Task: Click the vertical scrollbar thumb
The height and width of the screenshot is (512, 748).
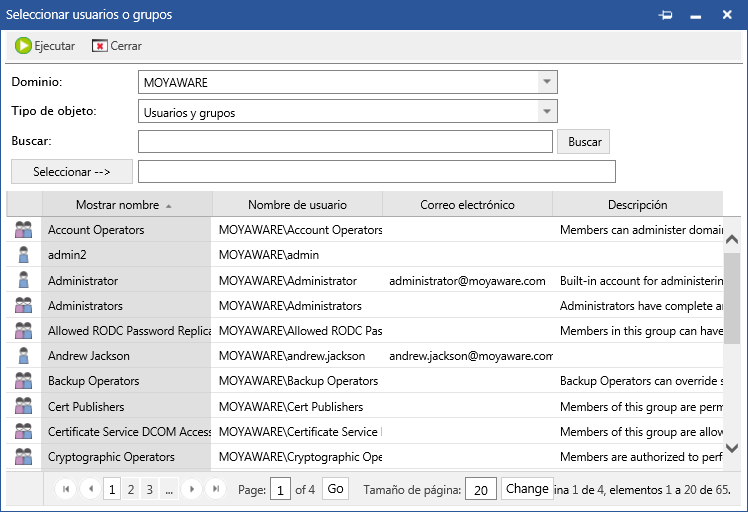Action: [732, 298]
